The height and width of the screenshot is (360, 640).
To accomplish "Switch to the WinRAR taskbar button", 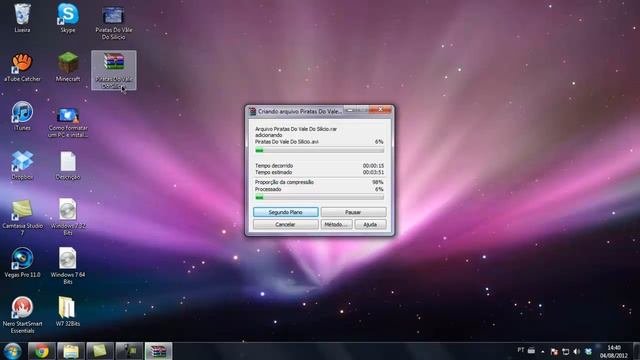I will [158, 351].
